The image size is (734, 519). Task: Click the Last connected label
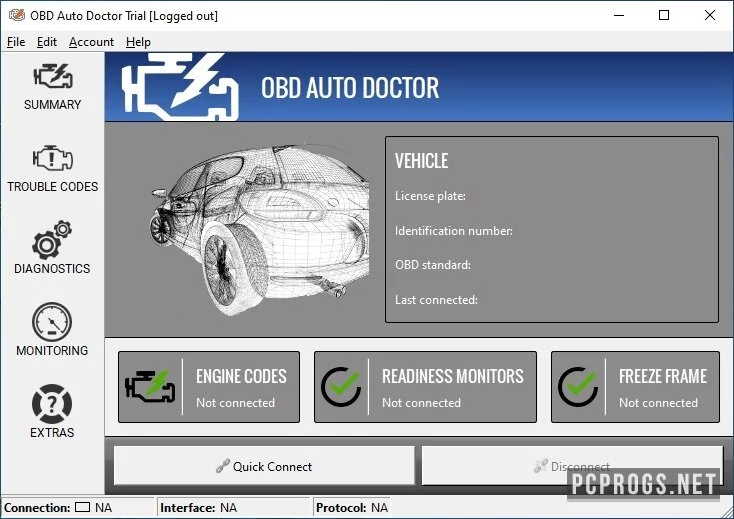(436, 300)
